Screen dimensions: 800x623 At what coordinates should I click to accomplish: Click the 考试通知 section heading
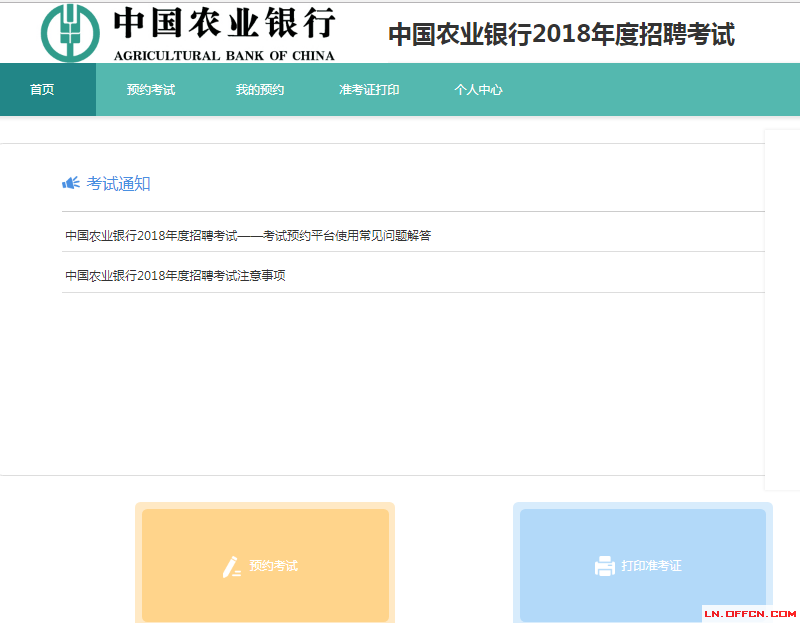tap(118, 183)
